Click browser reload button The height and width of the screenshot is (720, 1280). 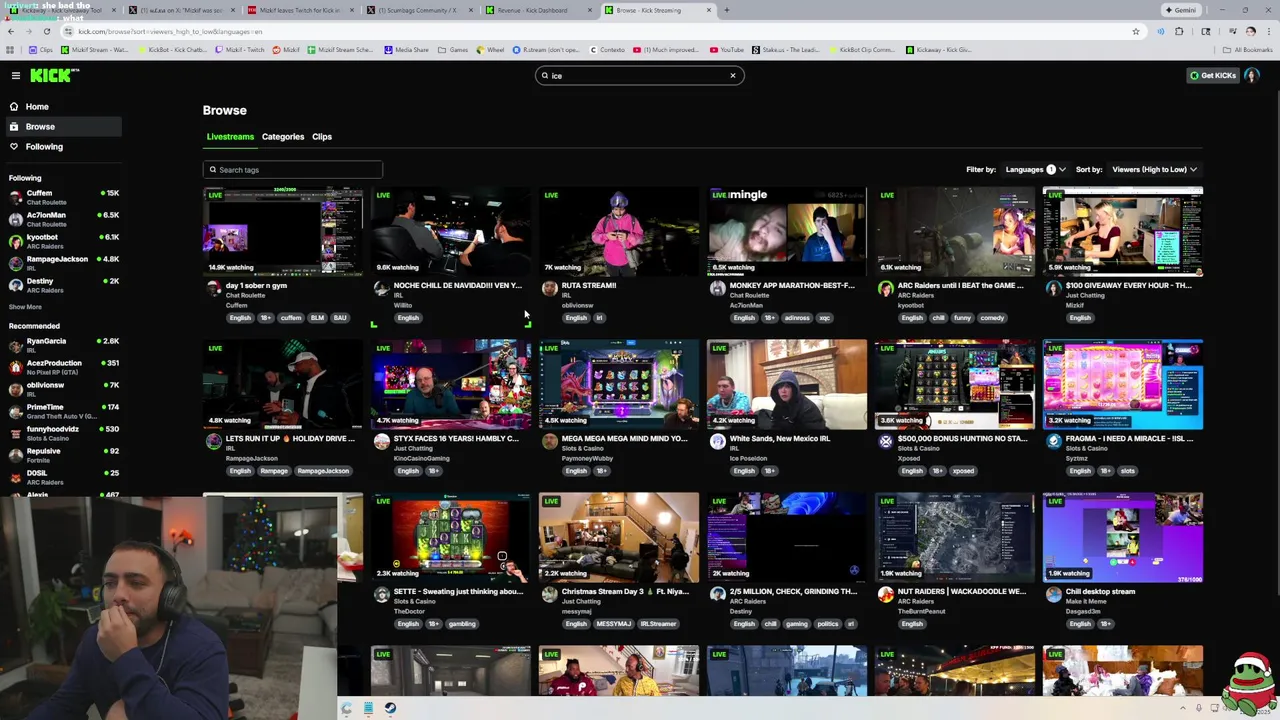[46, 31]
